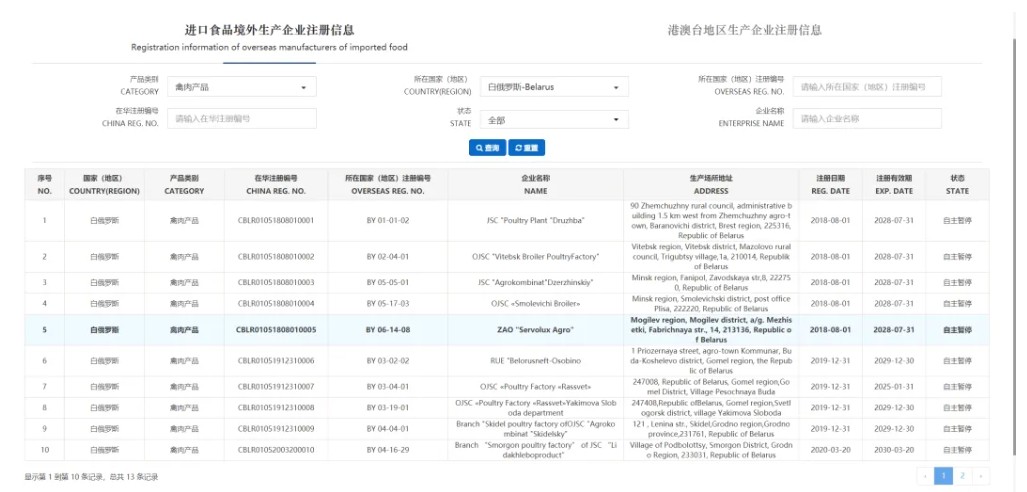Click the Village Pesochnaya Buda address cell
The image size is (1027, 492).
pos(711,387)
